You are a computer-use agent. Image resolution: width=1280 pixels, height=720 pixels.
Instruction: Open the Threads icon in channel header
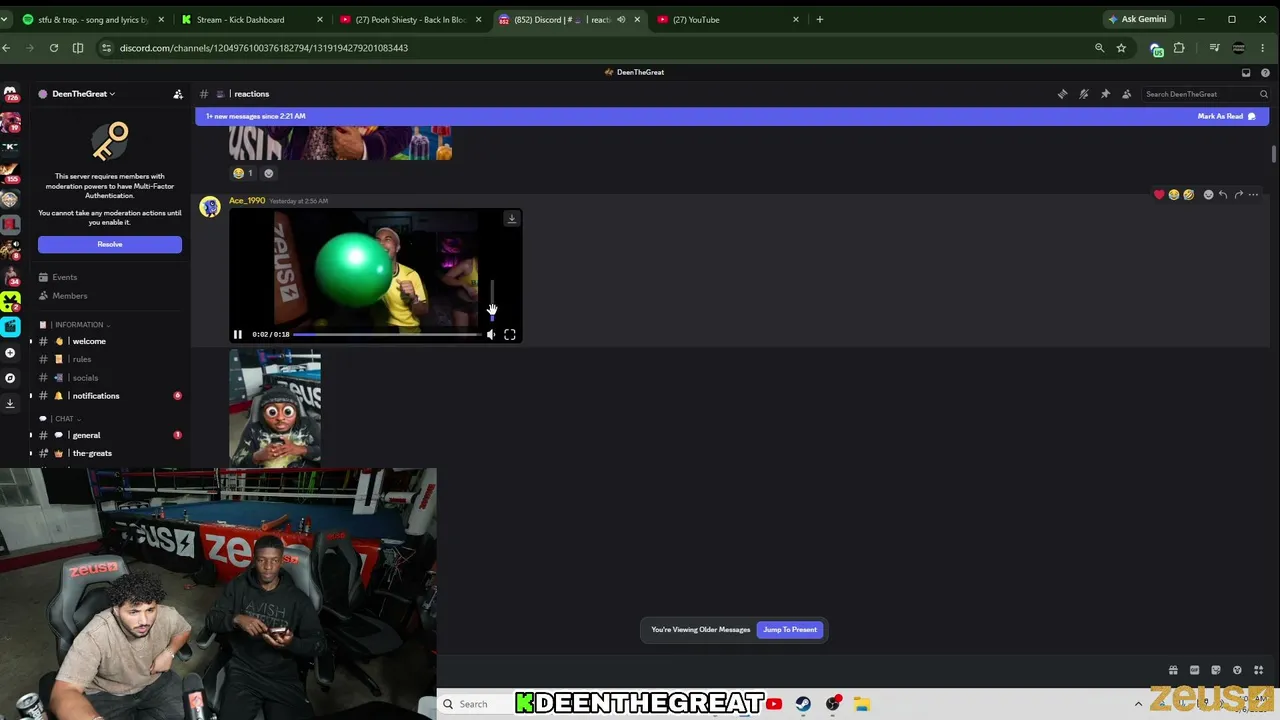coord(1062,94)
